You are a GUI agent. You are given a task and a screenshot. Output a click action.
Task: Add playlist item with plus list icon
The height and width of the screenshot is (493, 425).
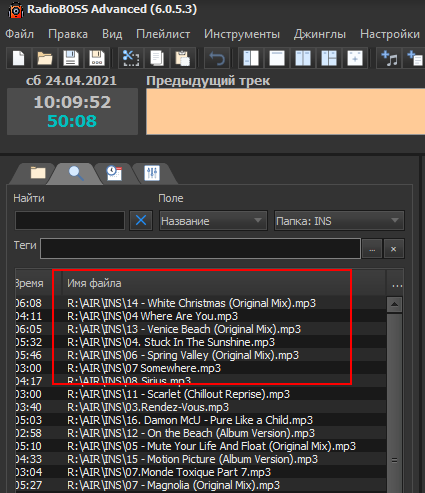click(414, 58)
